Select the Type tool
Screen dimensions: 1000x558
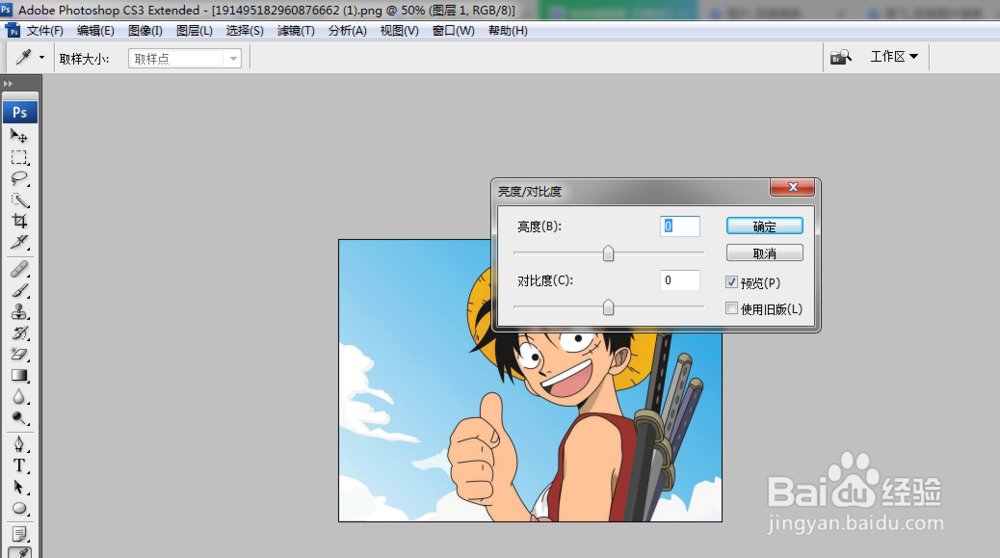click(x=19, y=466)
